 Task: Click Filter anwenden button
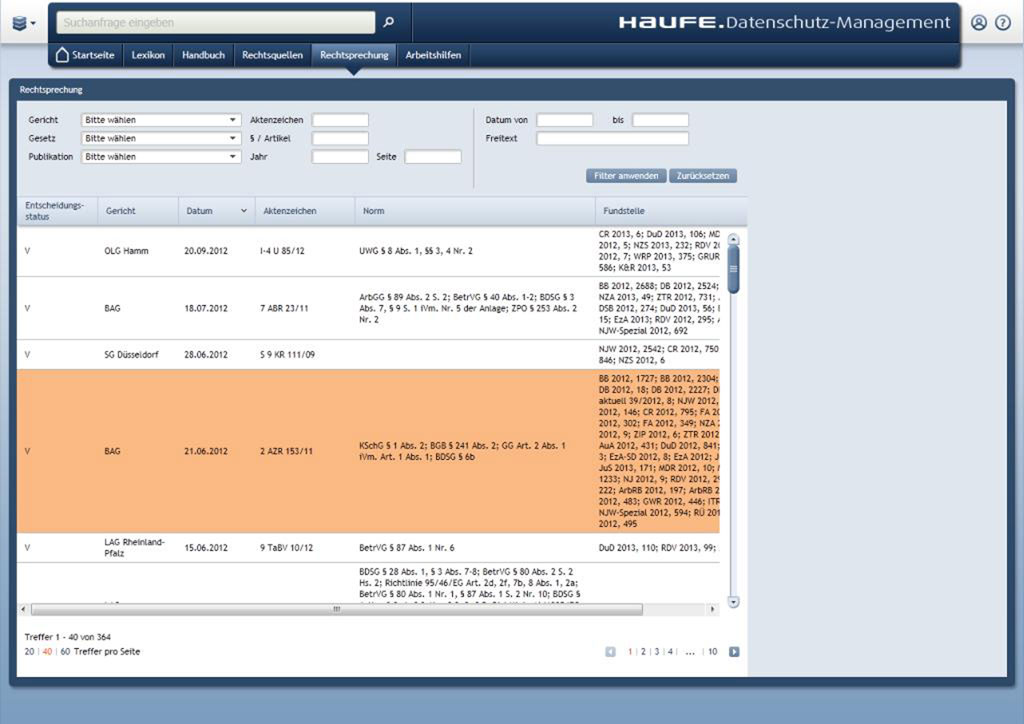coord(626,176)
